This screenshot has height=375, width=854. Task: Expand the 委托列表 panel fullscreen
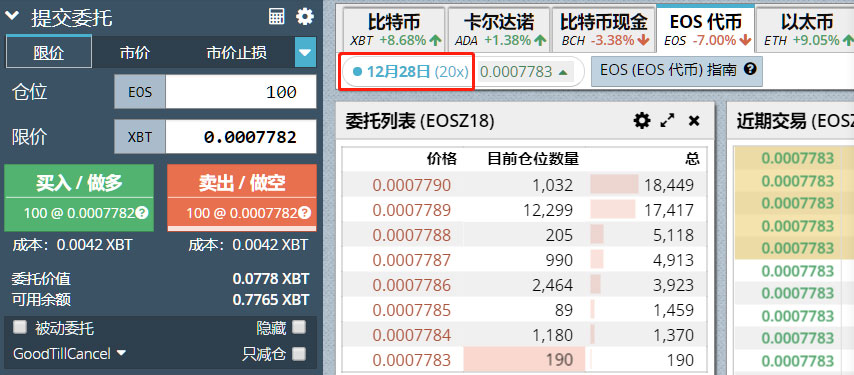(667, 120)
